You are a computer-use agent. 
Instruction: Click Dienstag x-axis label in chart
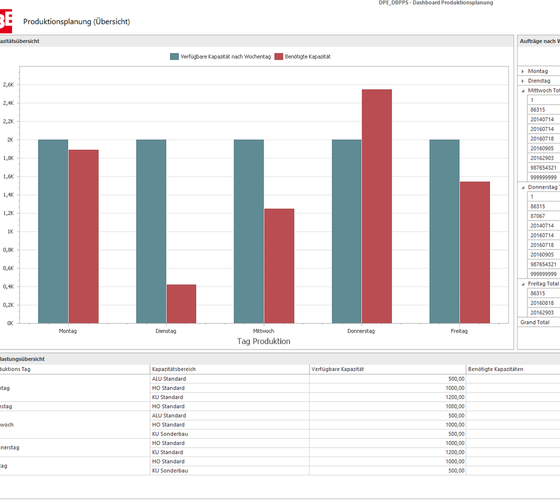click(x=166, y=331)
